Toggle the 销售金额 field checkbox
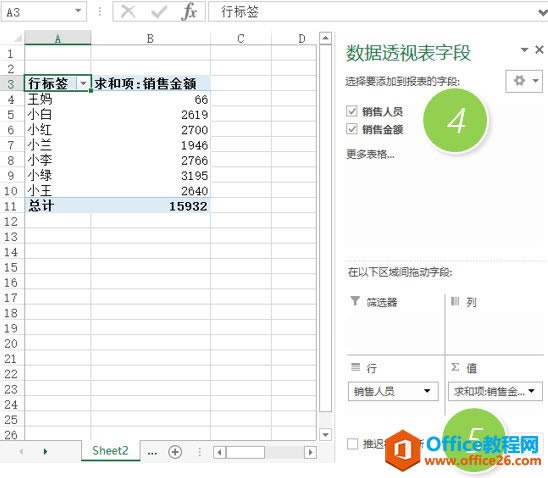The image size is (548, 478). 352,129
